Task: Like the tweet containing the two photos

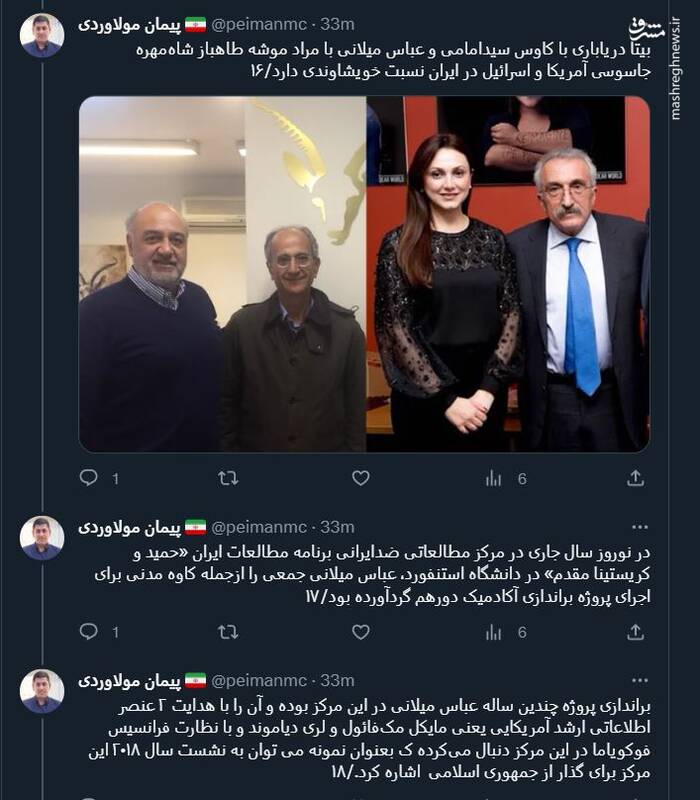Action: click(x=361, y=478)
